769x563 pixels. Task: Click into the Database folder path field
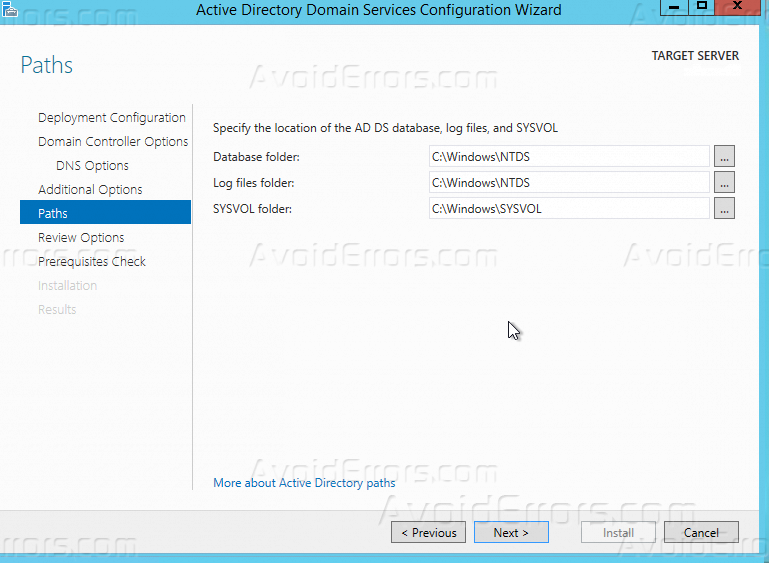(568, 156)
